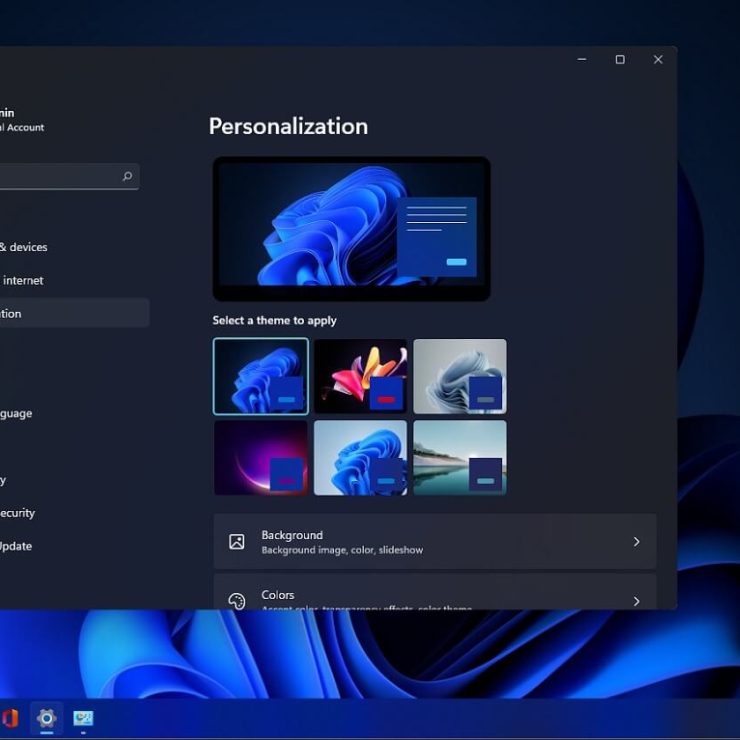Click the desktop preview image

pyautogui.click(x=352, y=229)
